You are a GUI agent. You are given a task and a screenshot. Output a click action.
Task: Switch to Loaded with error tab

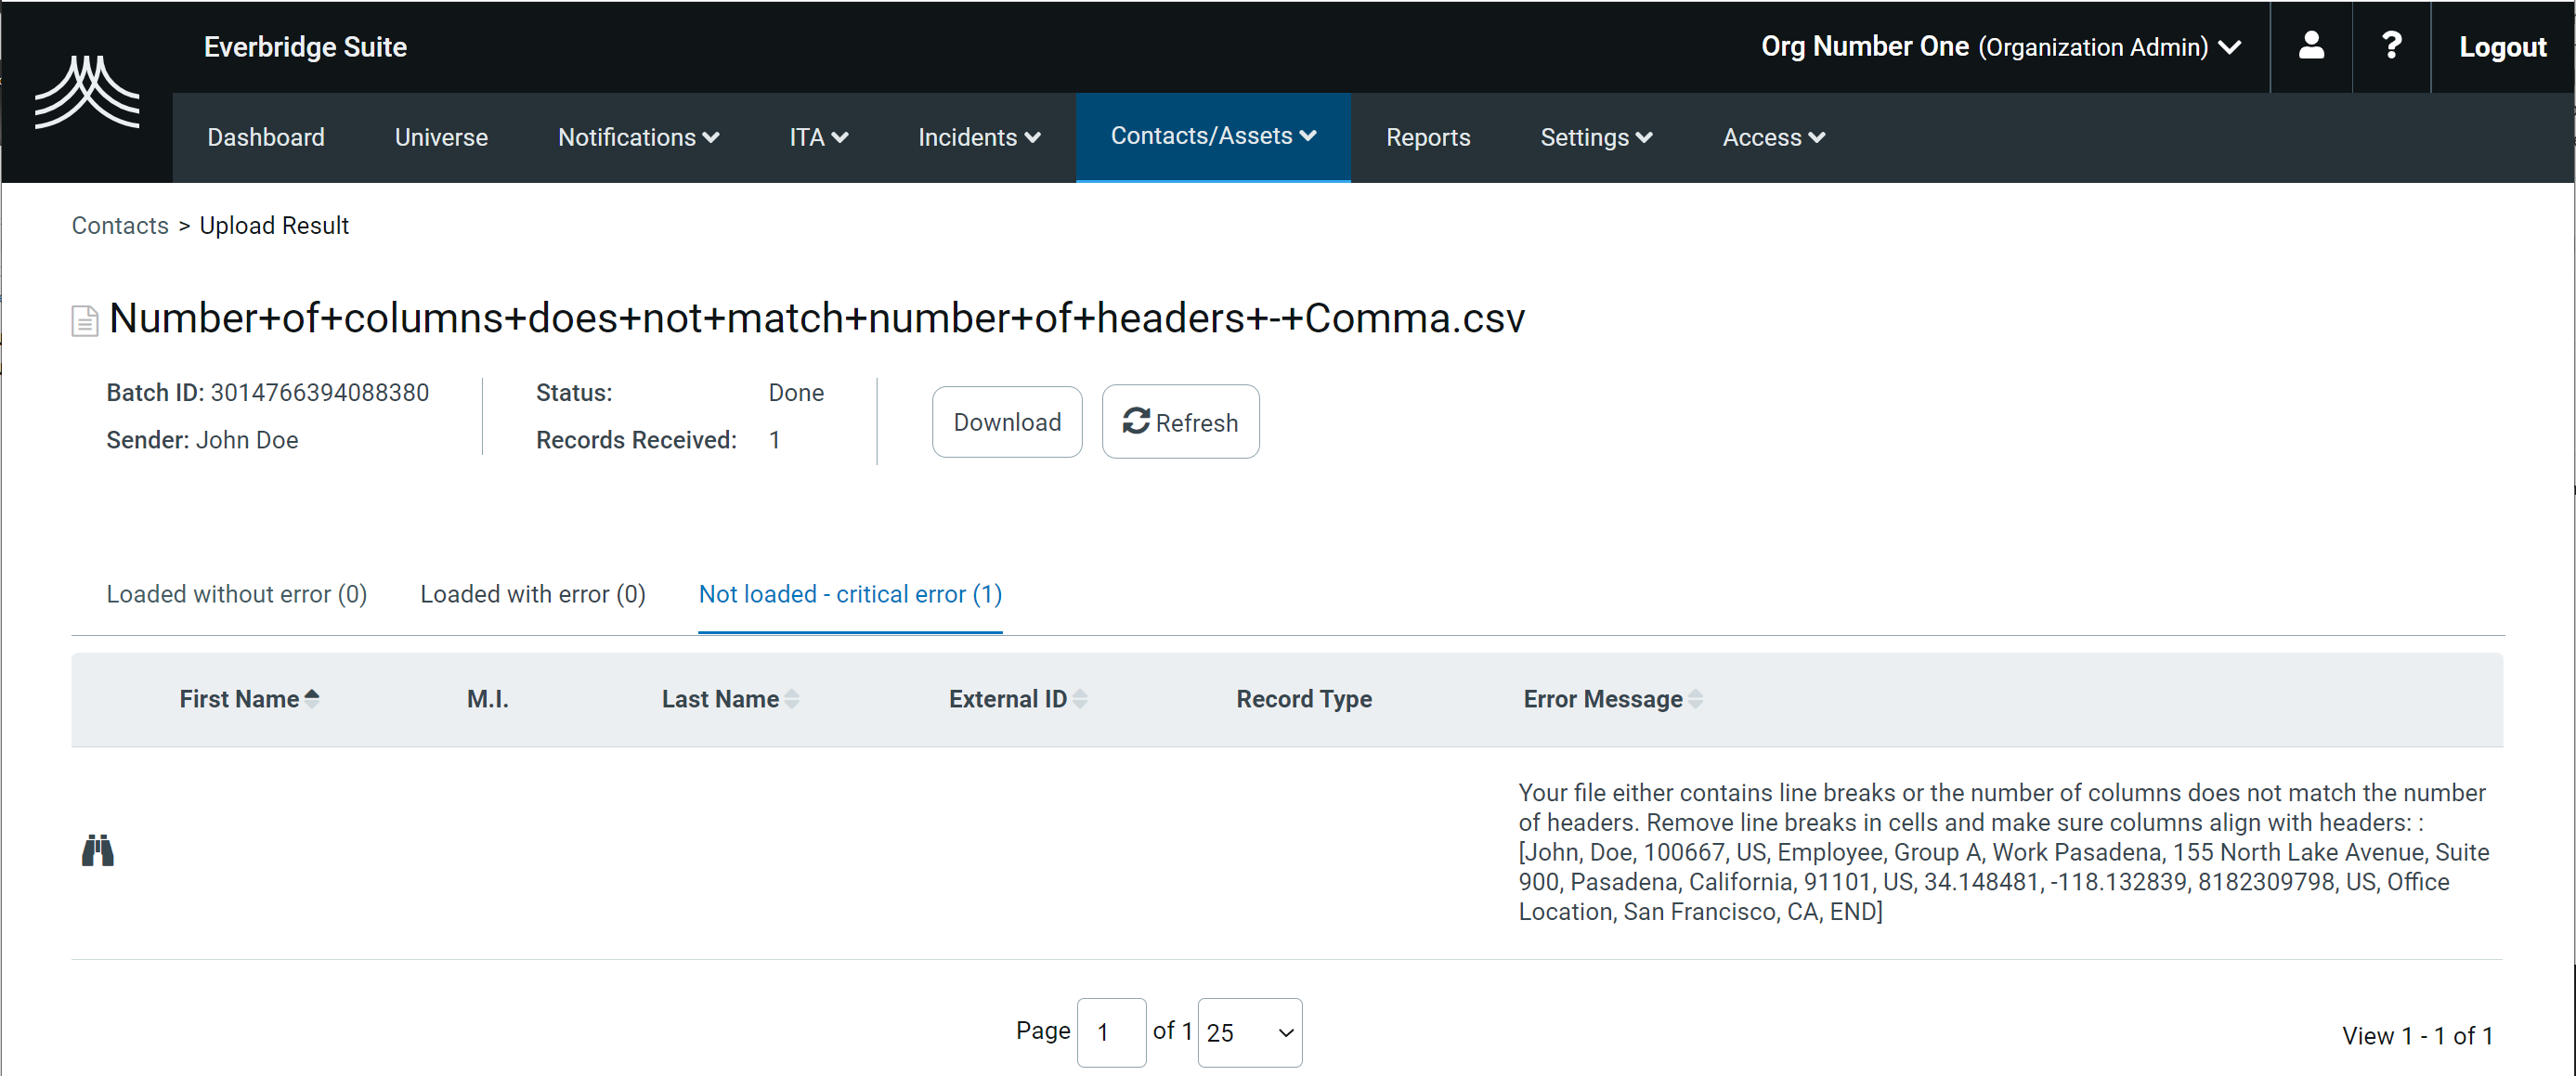(x=532, y=594)
